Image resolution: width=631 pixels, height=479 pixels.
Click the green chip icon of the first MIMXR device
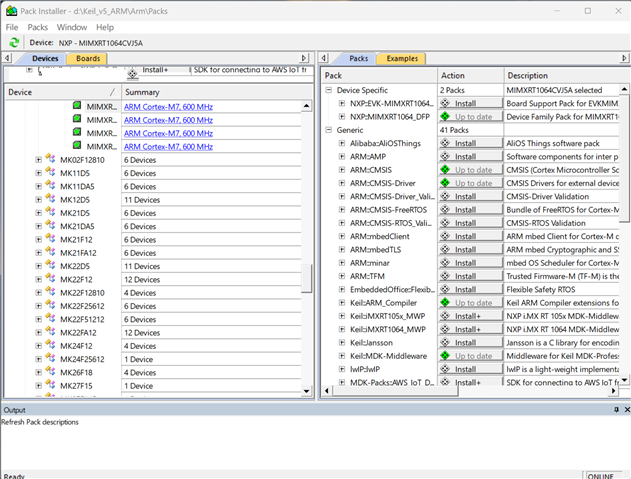76,106
